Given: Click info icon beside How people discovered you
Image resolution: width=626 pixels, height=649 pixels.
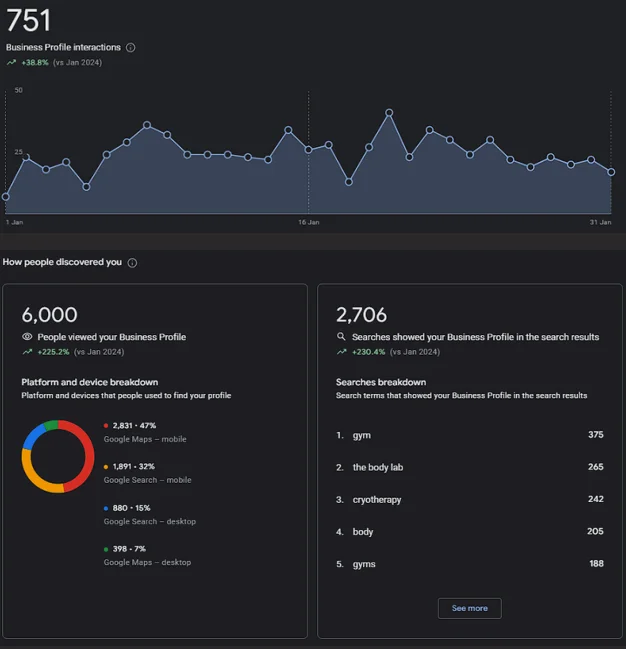Looking at the screenshot, I should [x=132, y=263].
